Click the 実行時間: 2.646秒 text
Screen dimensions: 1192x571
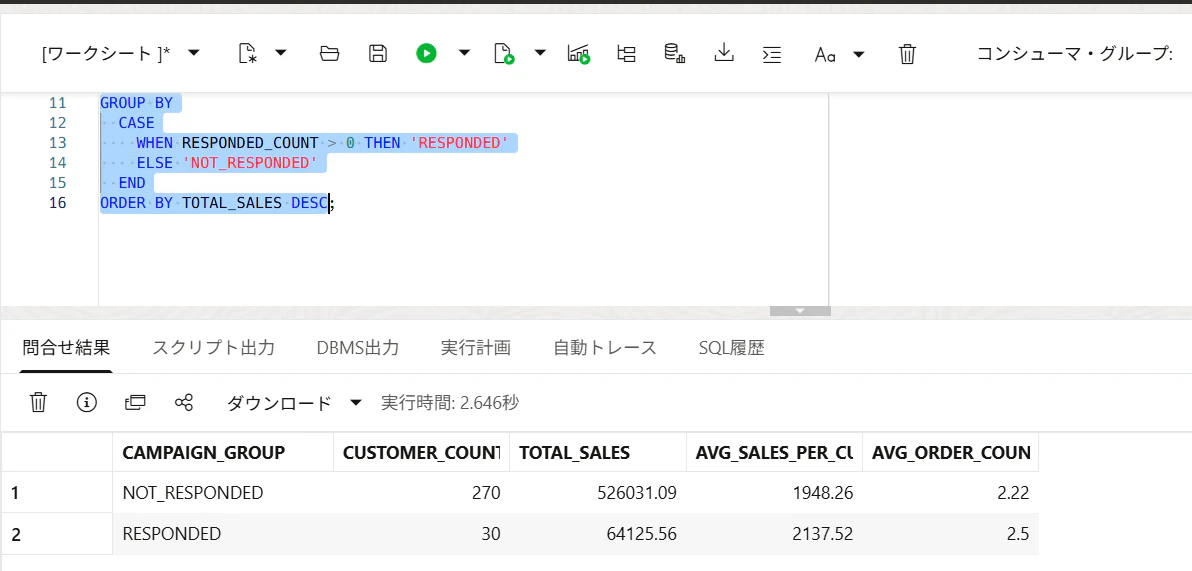coord(450,402)
